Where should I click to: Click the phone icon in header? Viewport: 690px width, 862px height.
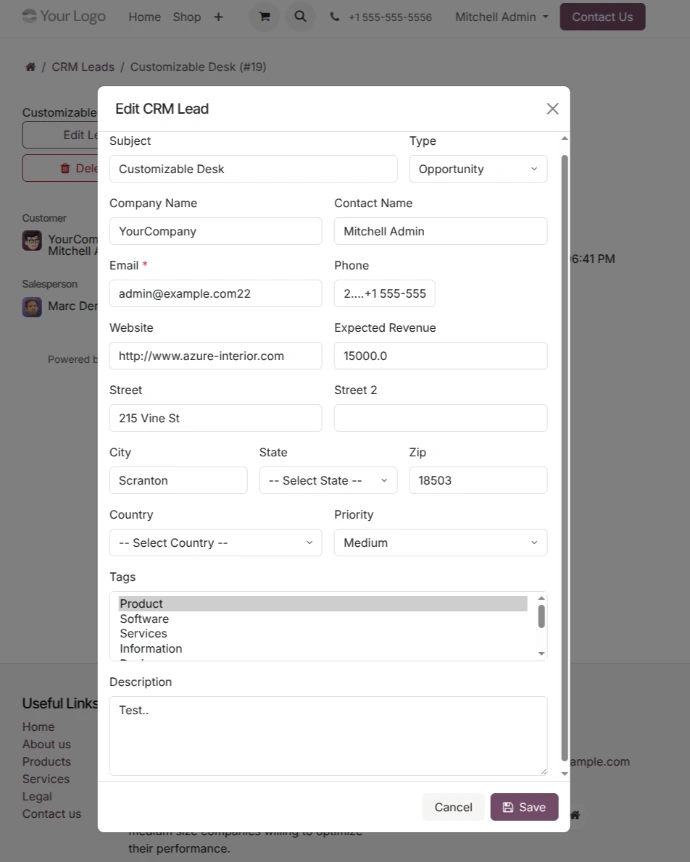click(x=334, y=17)
